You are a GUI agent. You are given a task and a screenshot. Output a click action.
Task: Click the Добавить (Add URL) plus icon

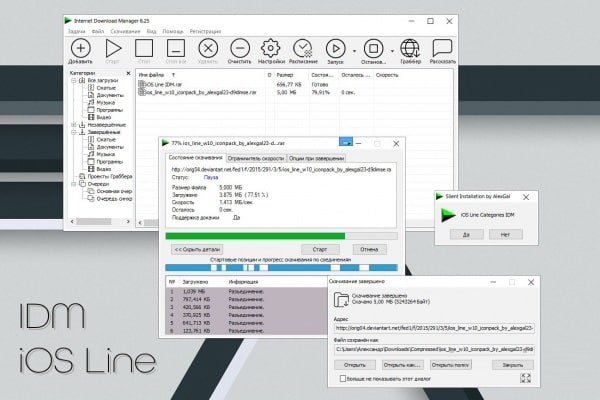[81, 49]
